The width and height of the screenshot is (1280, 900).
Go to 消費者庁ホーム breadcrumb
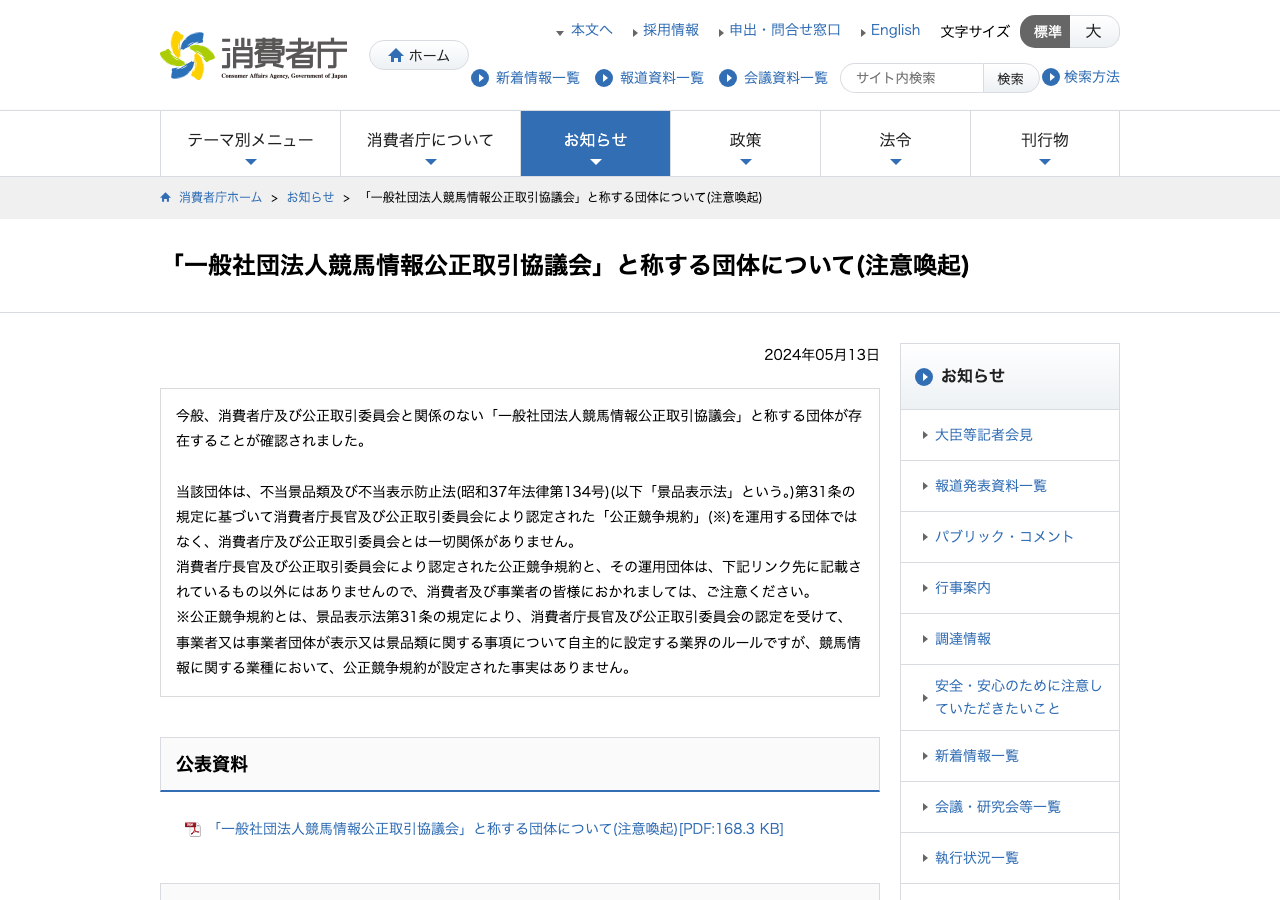220,198
